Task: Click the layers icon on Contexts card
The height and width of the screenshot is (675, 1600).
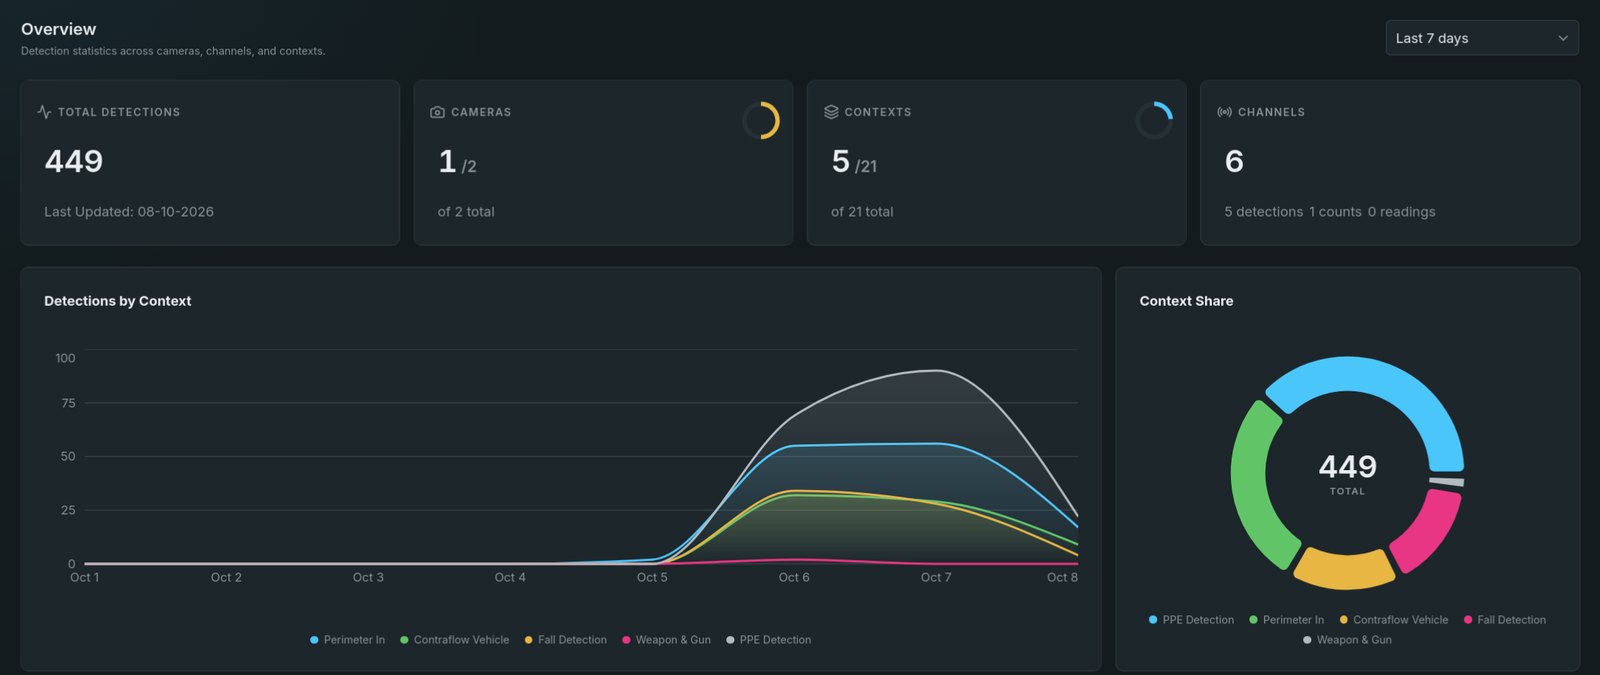Action: click(831, 112)
